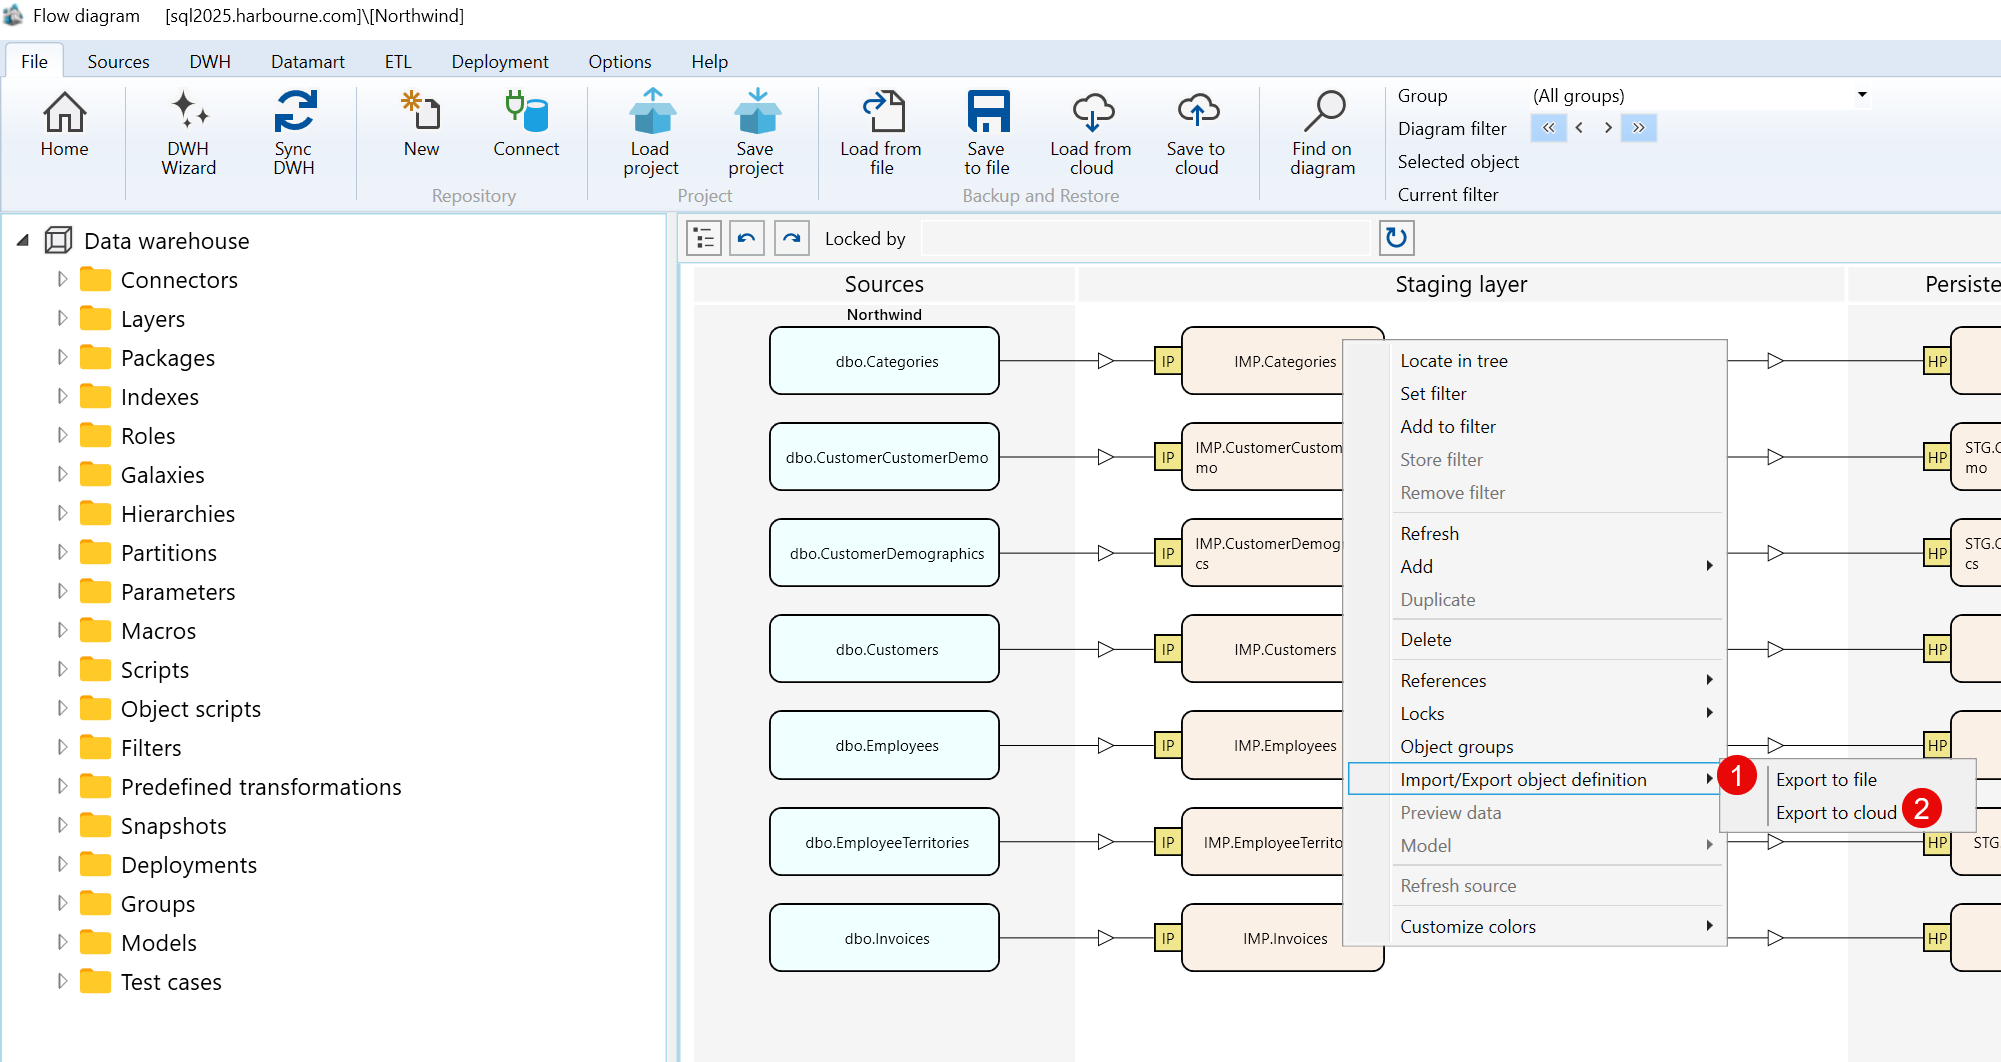Open Customize colors submenu

coord(1536,927)
